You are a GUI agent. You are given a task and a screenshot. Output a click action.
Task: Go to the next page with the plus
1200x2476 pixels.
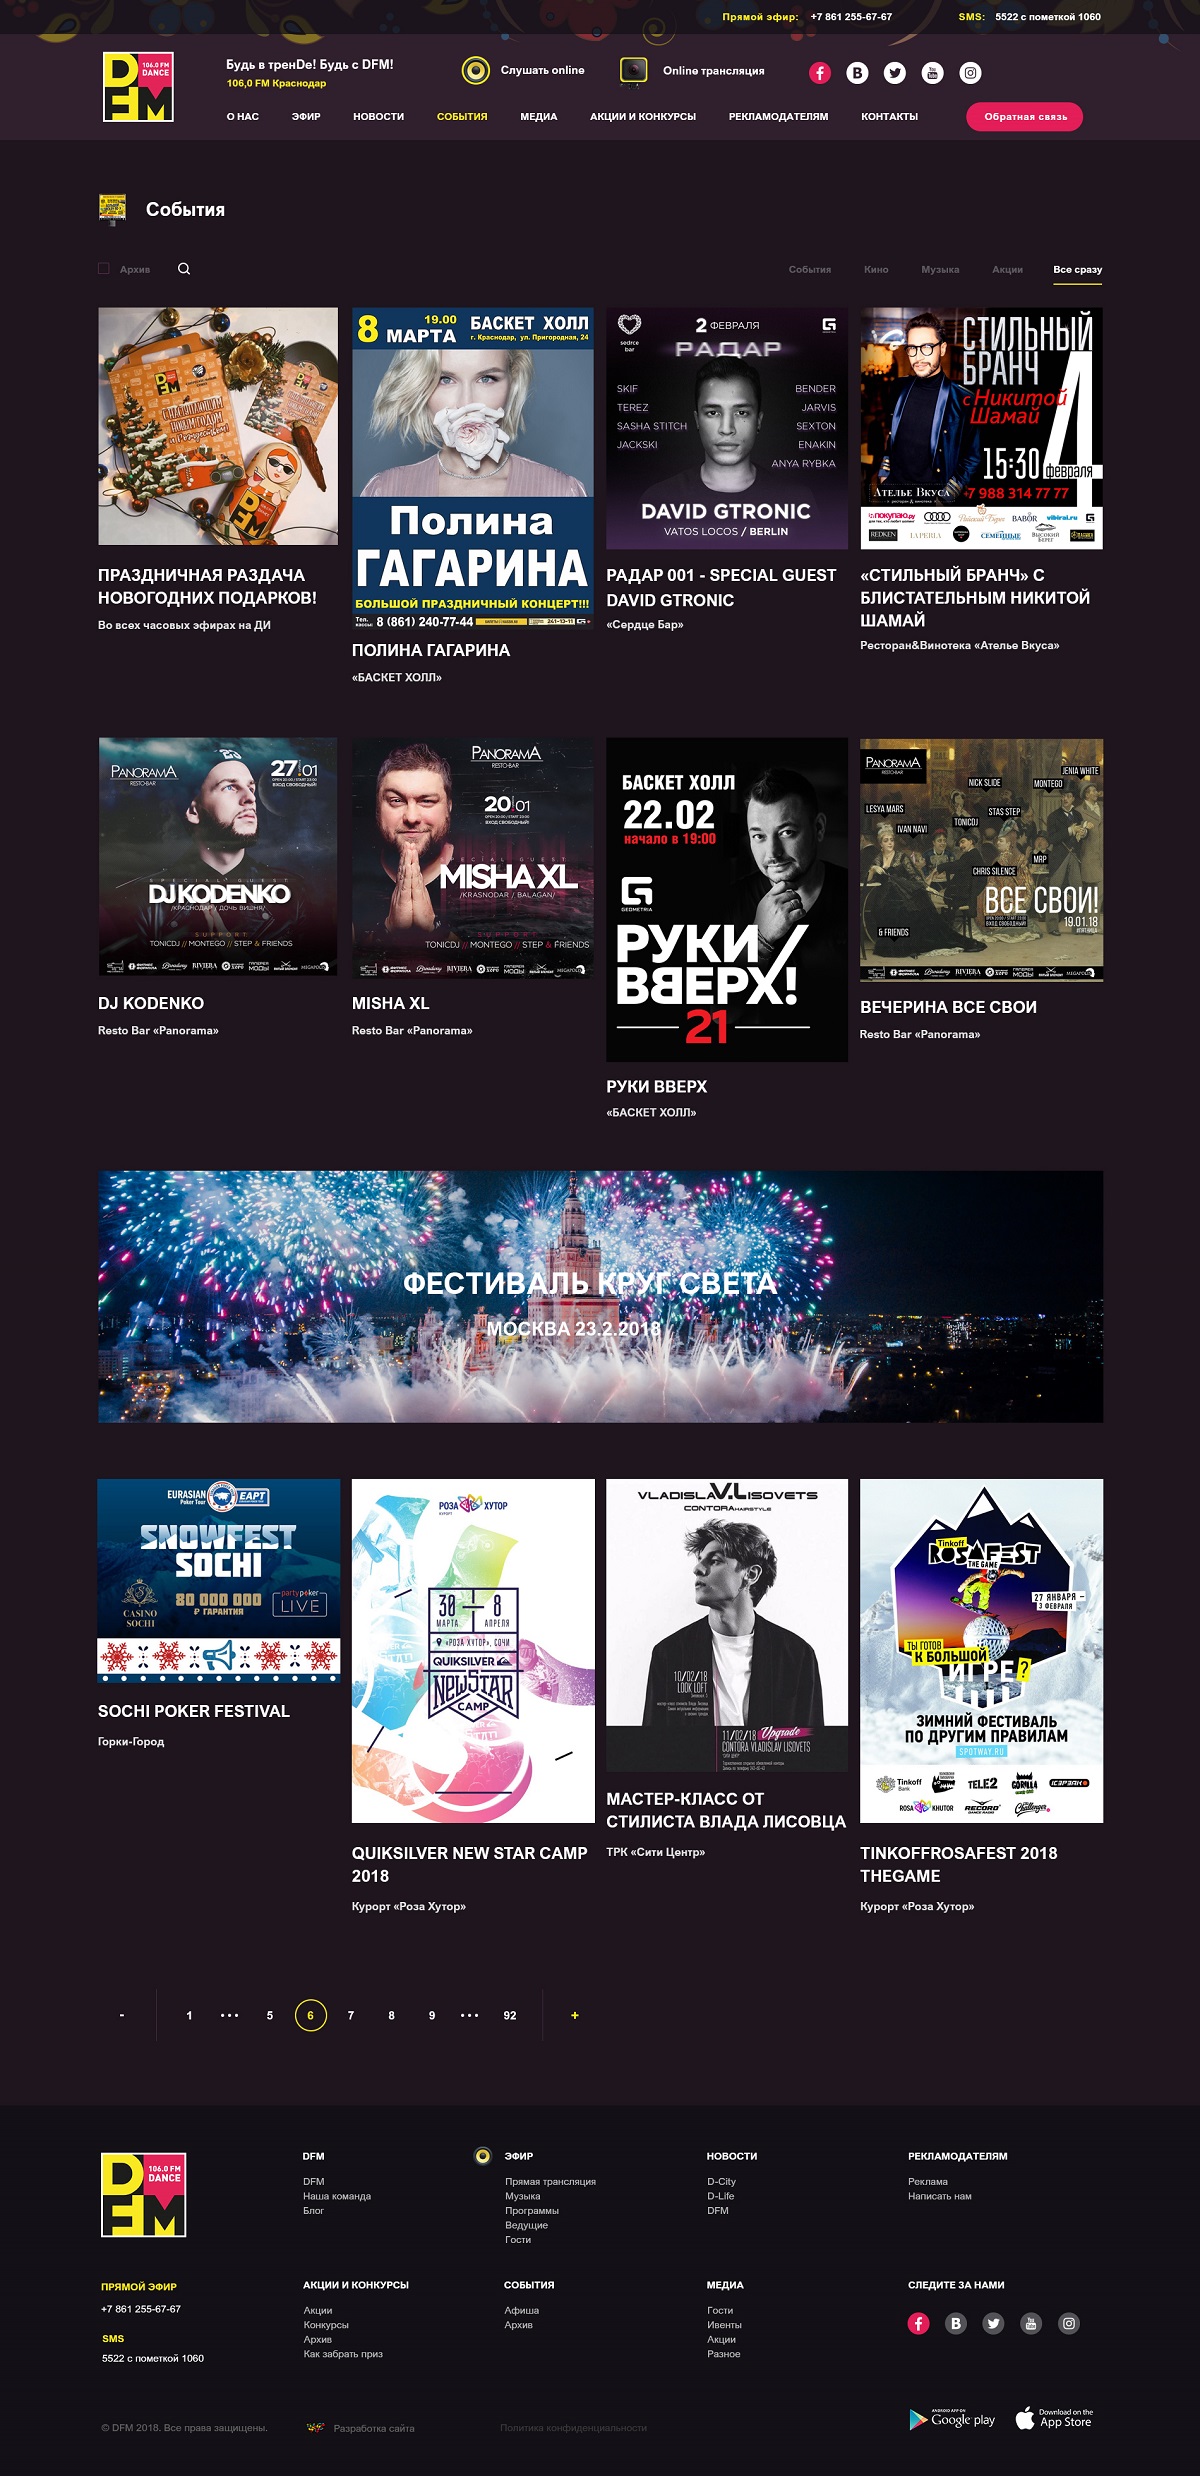574,2015
